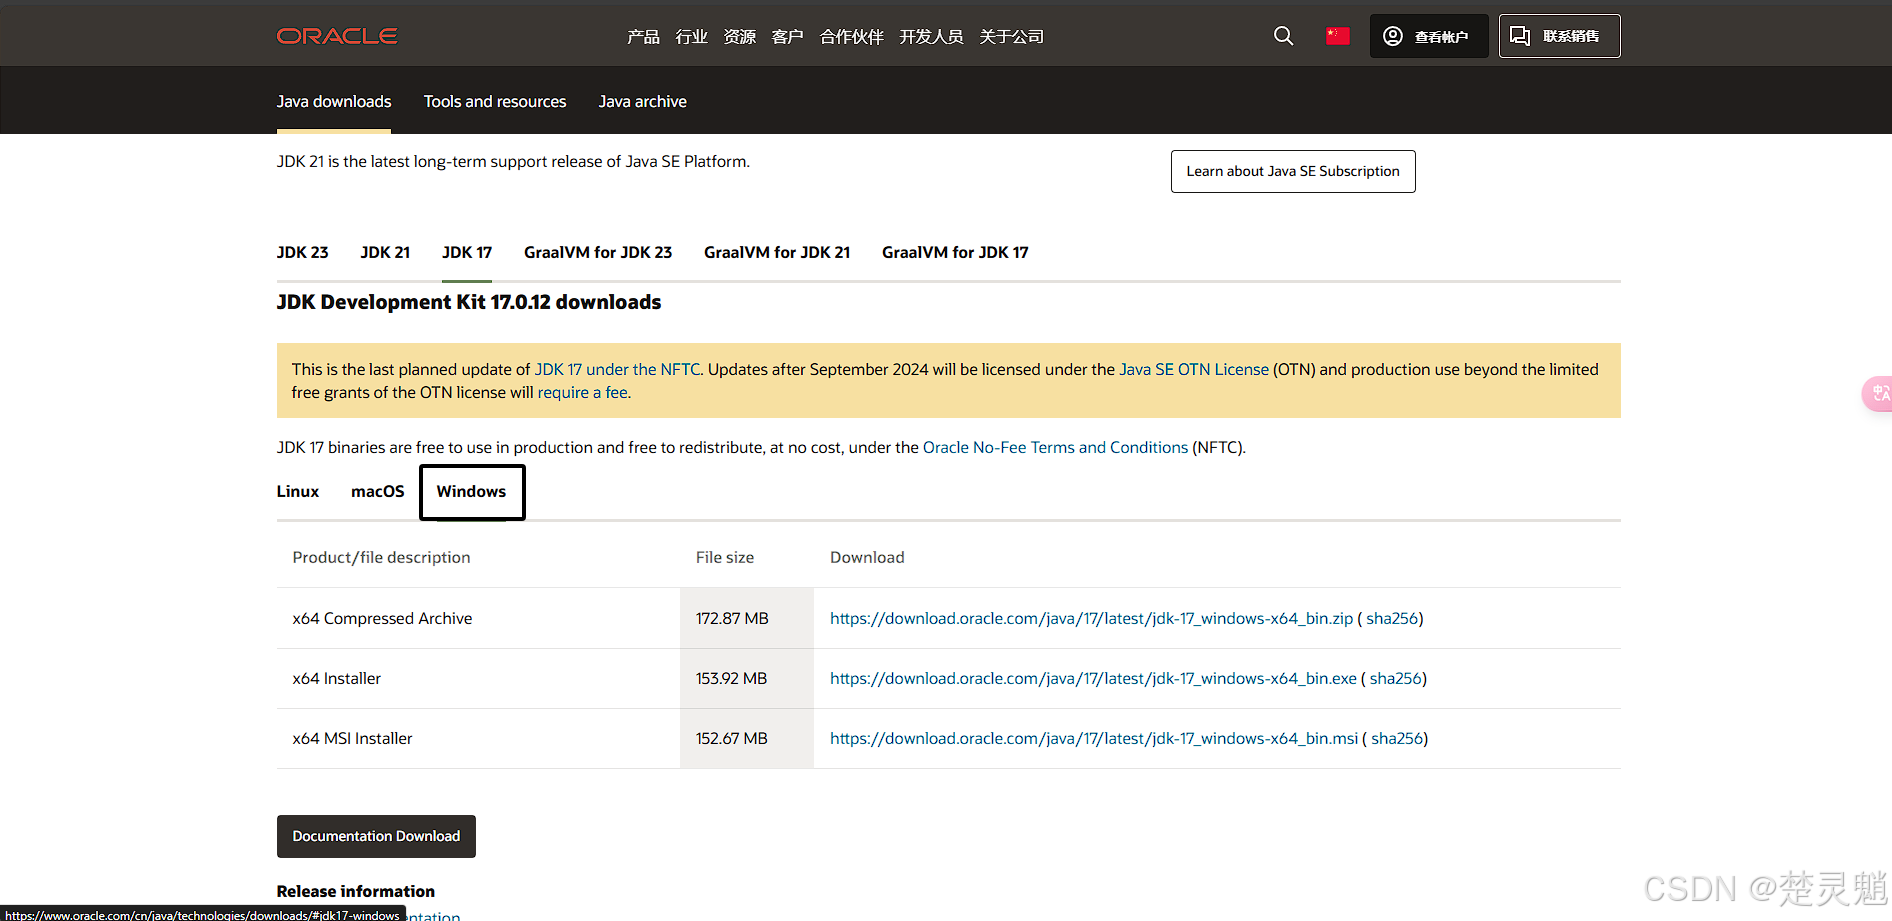Open the 合作伙伴 menu

click(x=851, y=37)
